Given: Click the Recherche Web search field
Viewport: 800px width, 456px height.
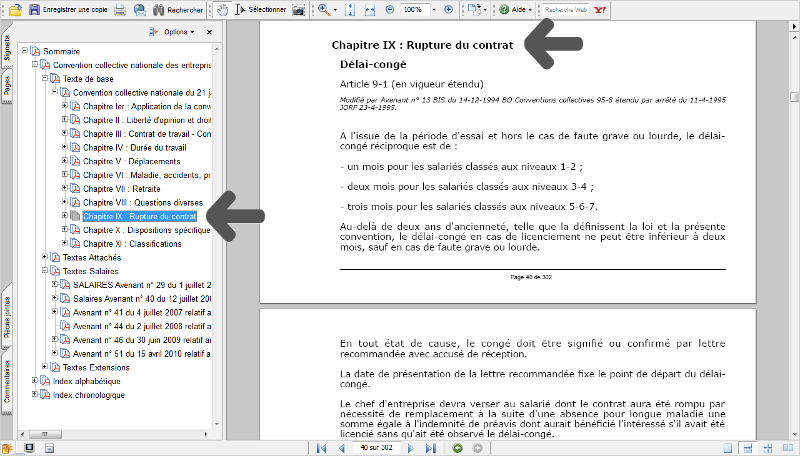Looking at the screenshot, I should tap(565, 9).
